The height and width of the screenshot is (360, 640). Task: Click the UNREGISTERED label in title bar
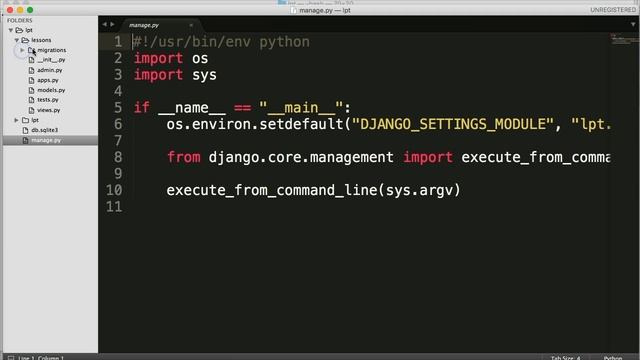pyautogui.click(x=613, y=10)
